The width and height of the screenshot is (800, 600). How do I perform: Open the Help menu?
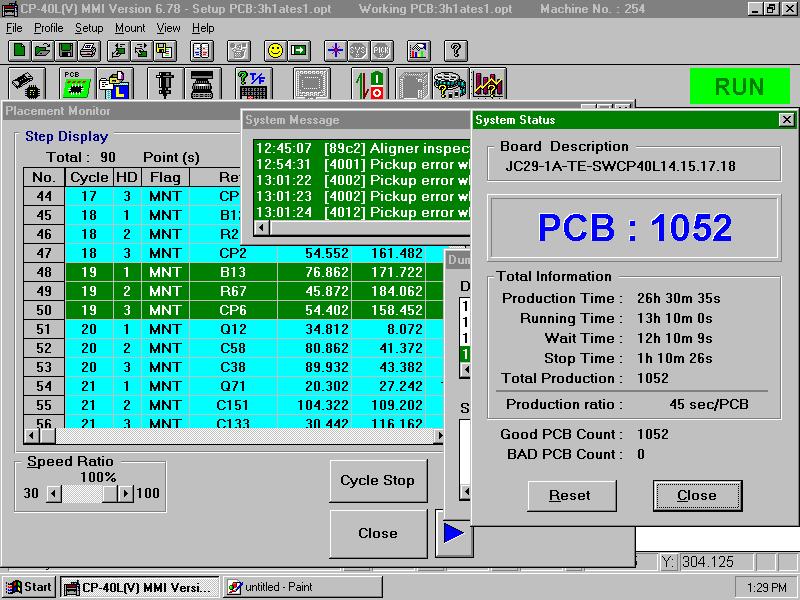click(x=203, y=28)
